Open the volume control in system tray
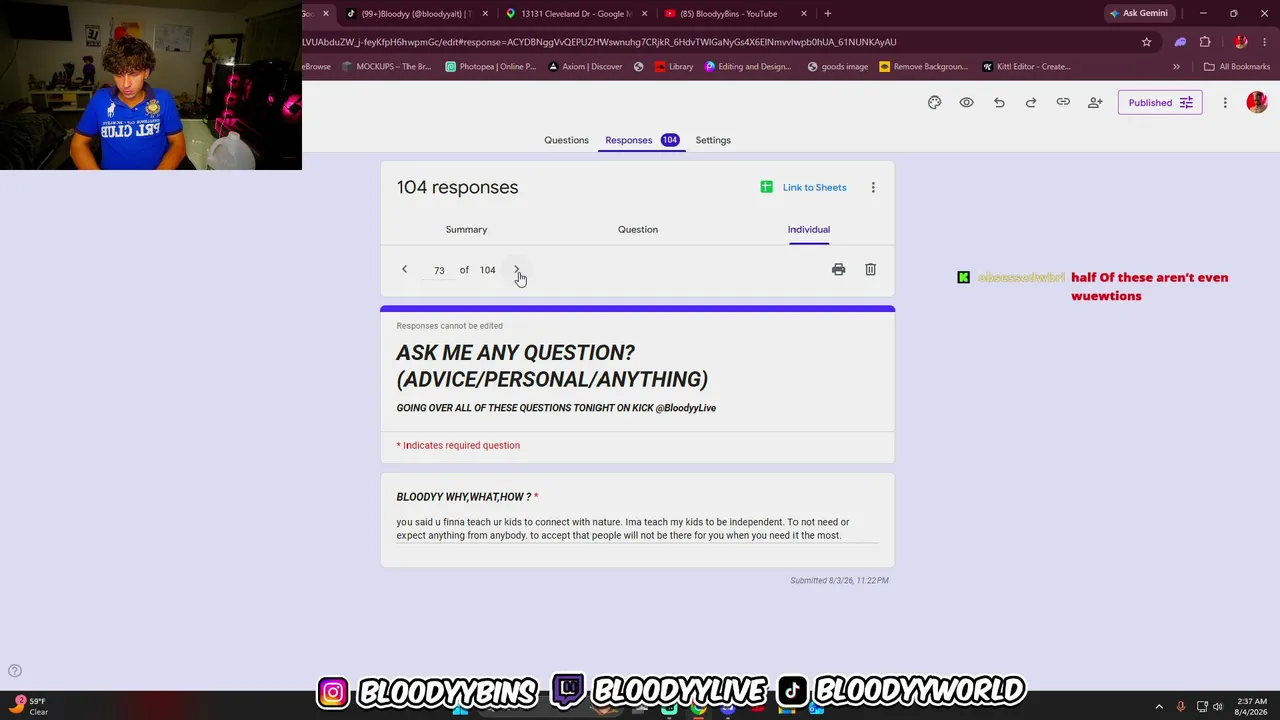This screenshot has width=1280, height=720. click(1218, 706)
